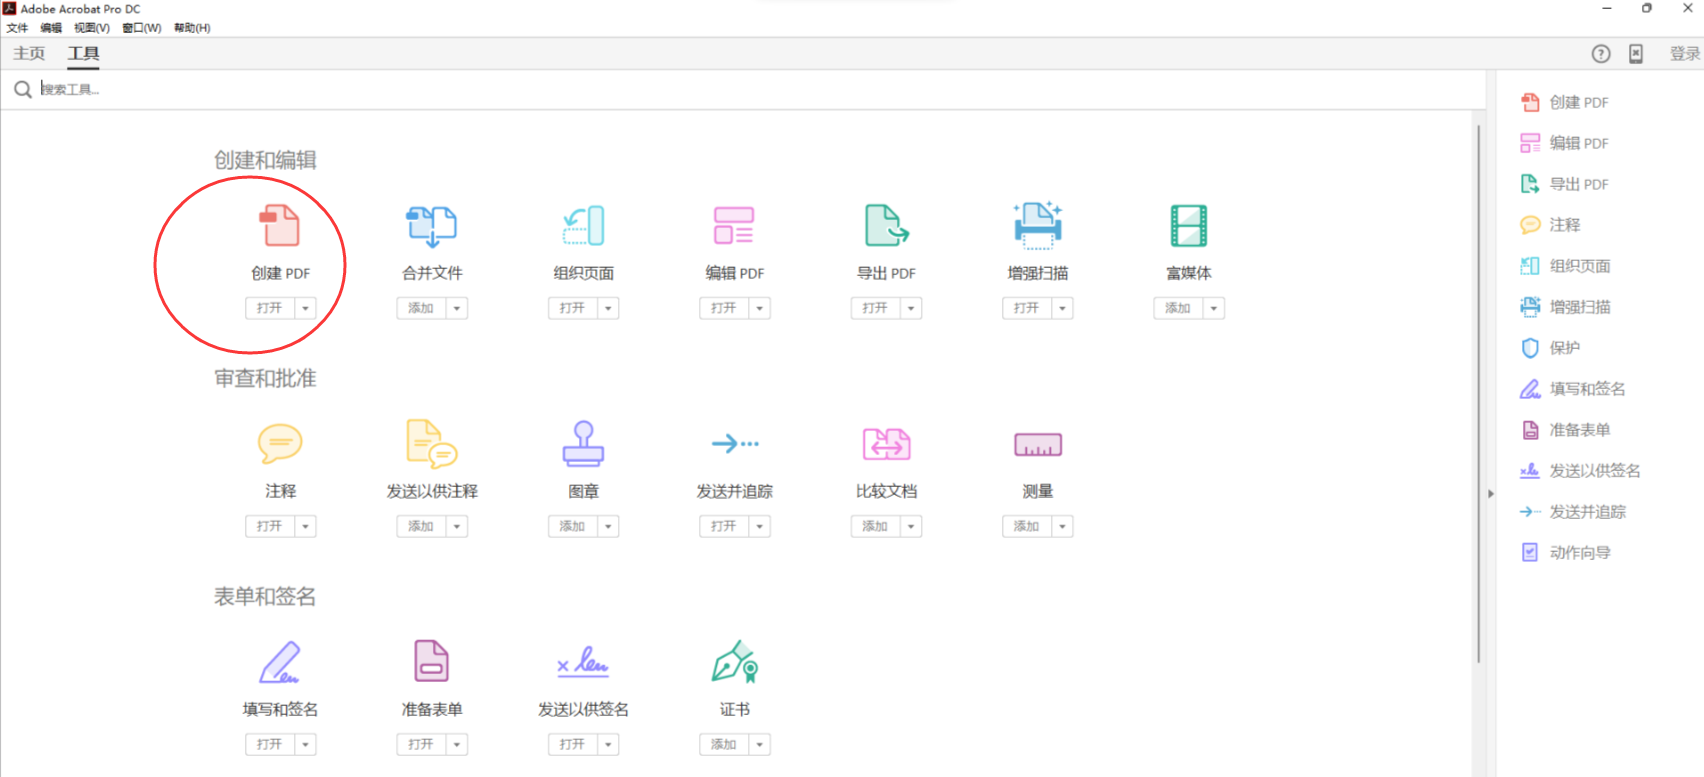The height and width of the screenshot is (777, 1704).
Task: Open 增强扫描 shortcut in right sidebar
Action: [1565, 307]
